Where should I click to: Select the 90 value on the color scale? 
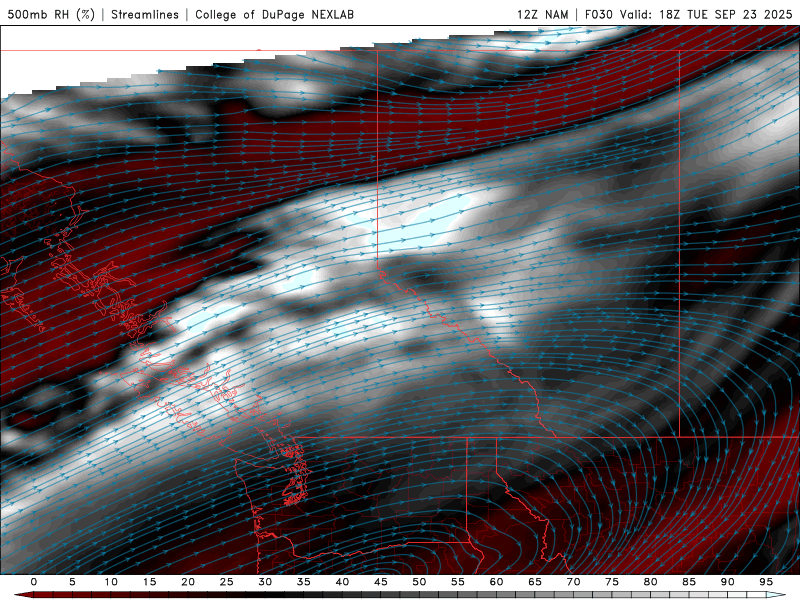click(727, 582)
